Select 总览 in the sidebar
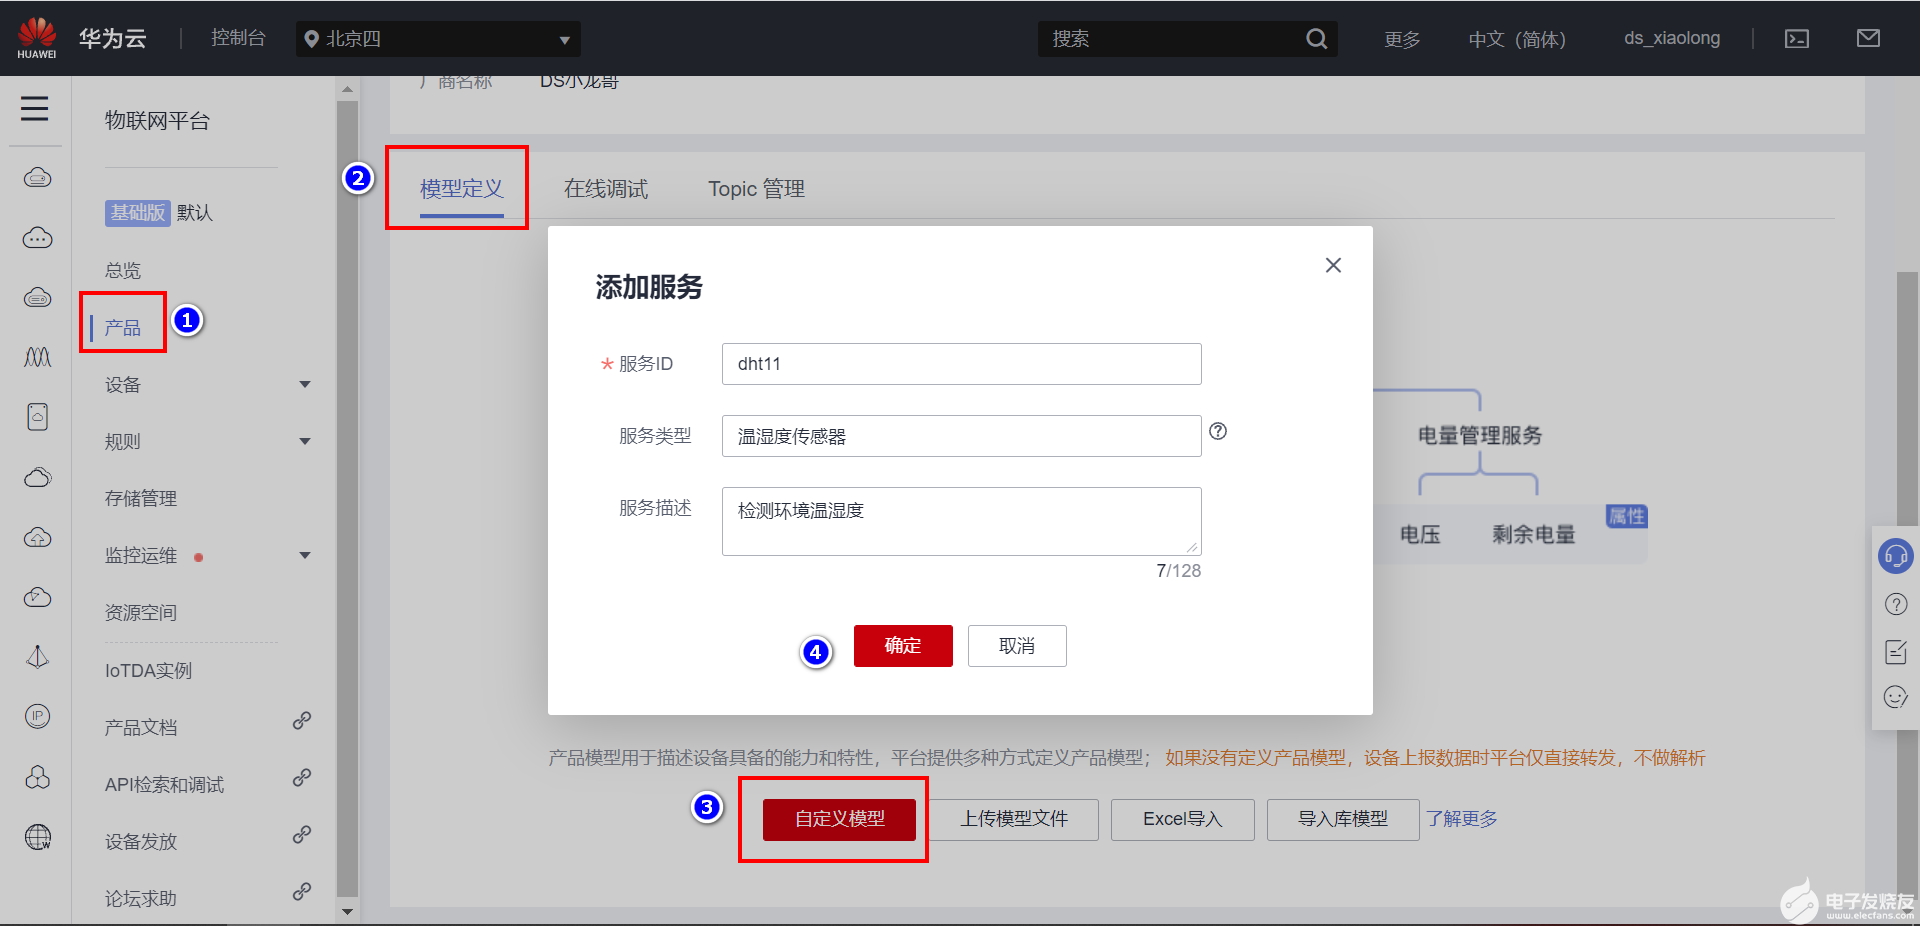This screenshot has width=1920, height=926. tap(123, 271)
